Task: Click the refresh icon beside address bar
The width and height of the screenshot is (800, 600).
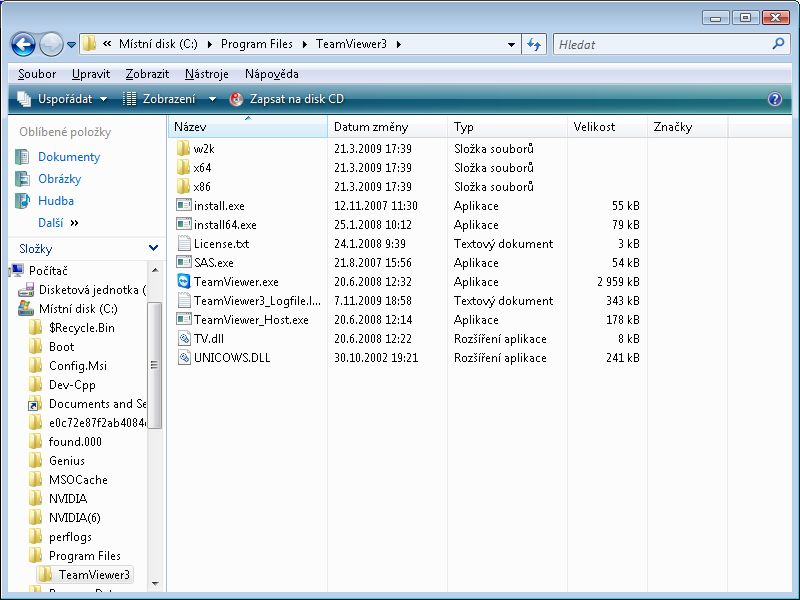Action: pyautogui.click(x=534, y=45)
